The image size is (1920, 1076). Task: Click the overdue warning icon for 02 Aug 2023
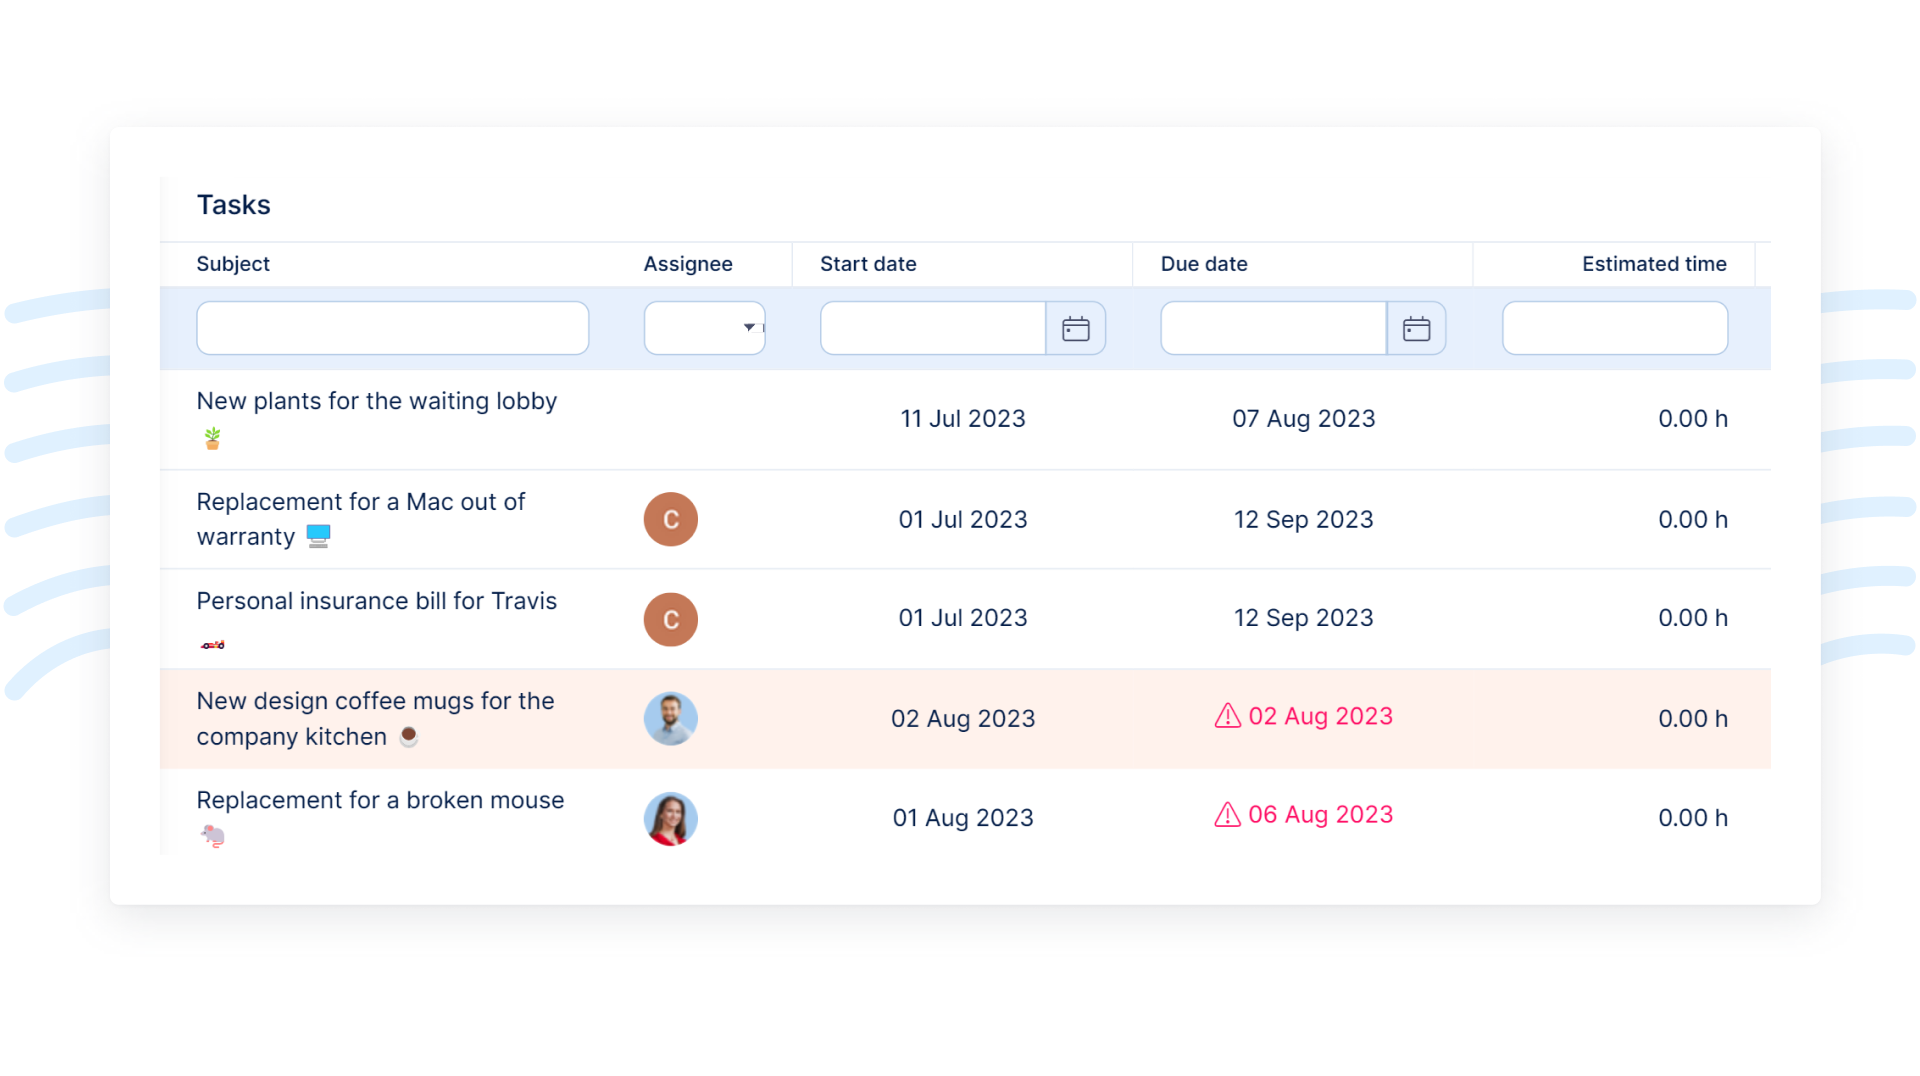click(x=1227, y=716)
